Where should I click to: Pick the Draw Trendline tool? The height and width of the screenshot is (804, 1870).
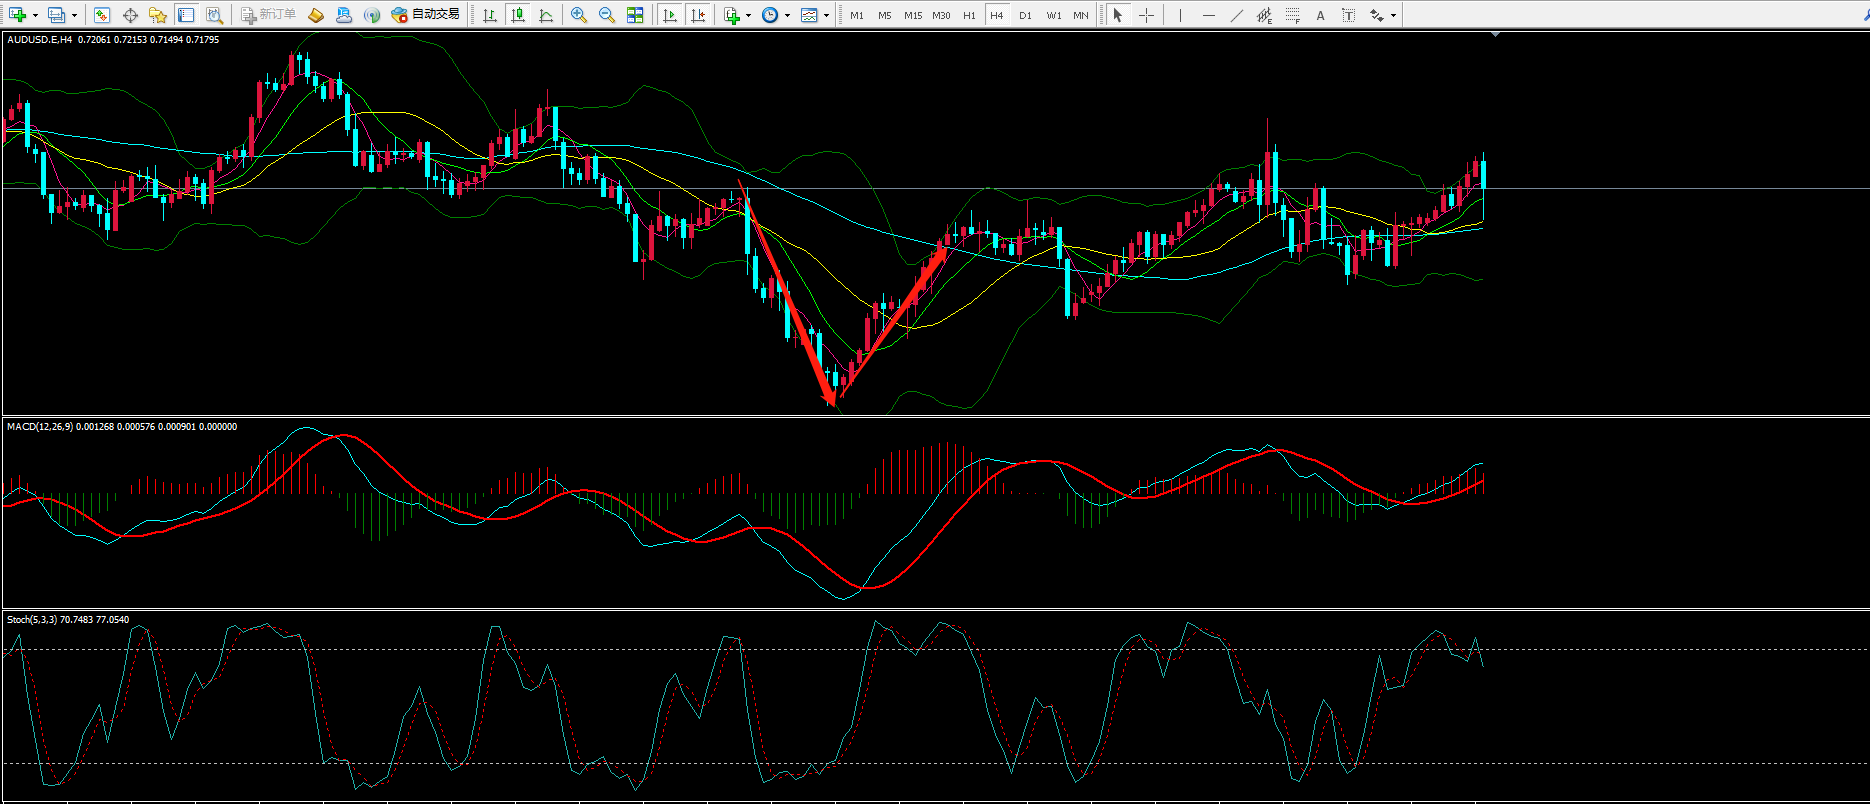1236,15
